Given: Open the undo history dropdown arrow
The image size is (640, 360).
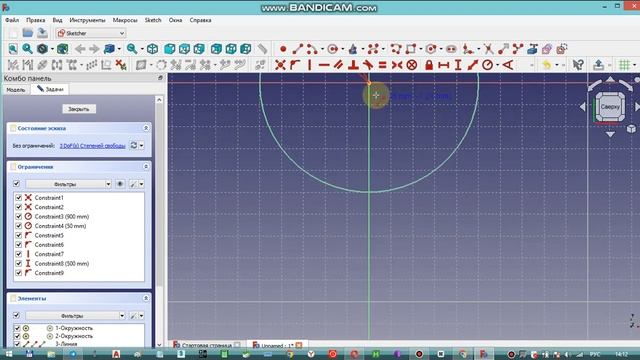Looking at the screenshot, I should click(x=557, y=65).
